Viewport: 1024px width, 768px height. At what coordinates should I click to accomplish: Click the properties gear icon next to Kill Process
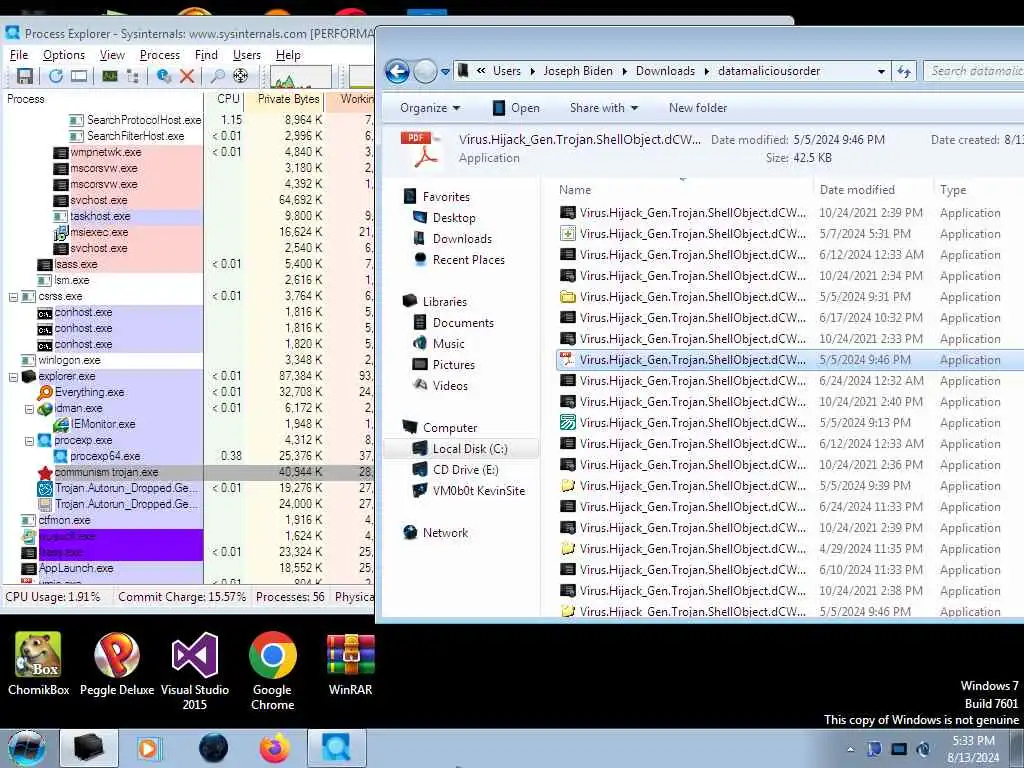pos(163,76)
